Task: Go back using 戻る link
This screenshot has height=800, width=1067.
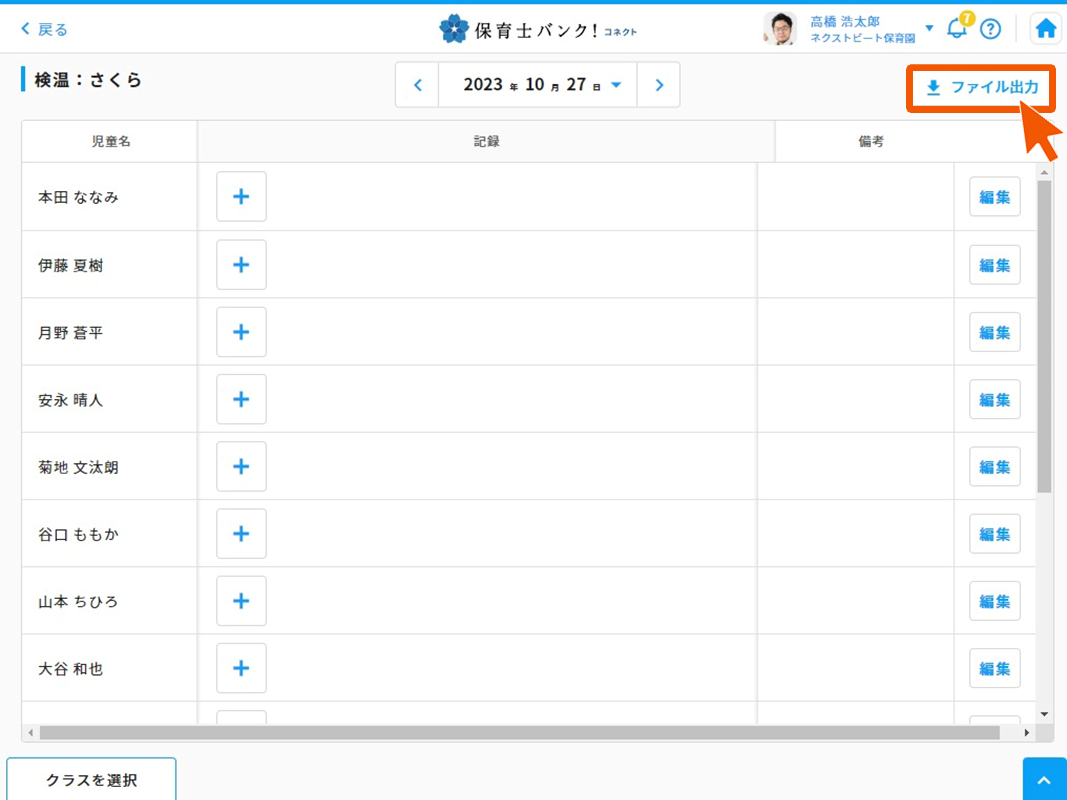Action: click(x=45, y=29)
